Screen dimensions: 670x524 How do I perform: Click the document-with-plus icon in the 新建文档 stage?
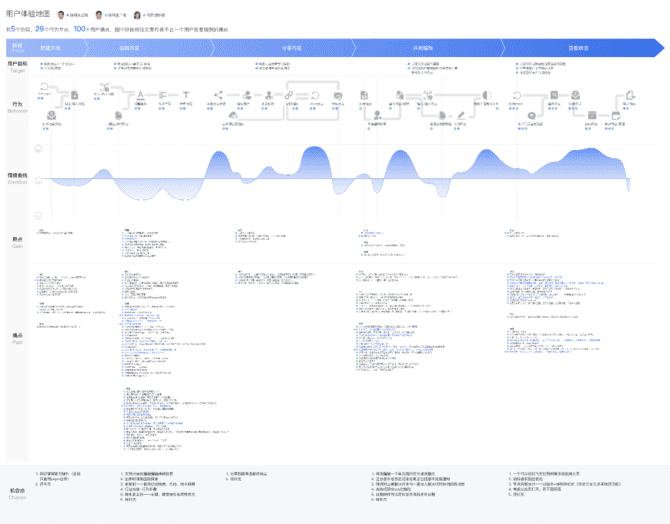[74, 95]
